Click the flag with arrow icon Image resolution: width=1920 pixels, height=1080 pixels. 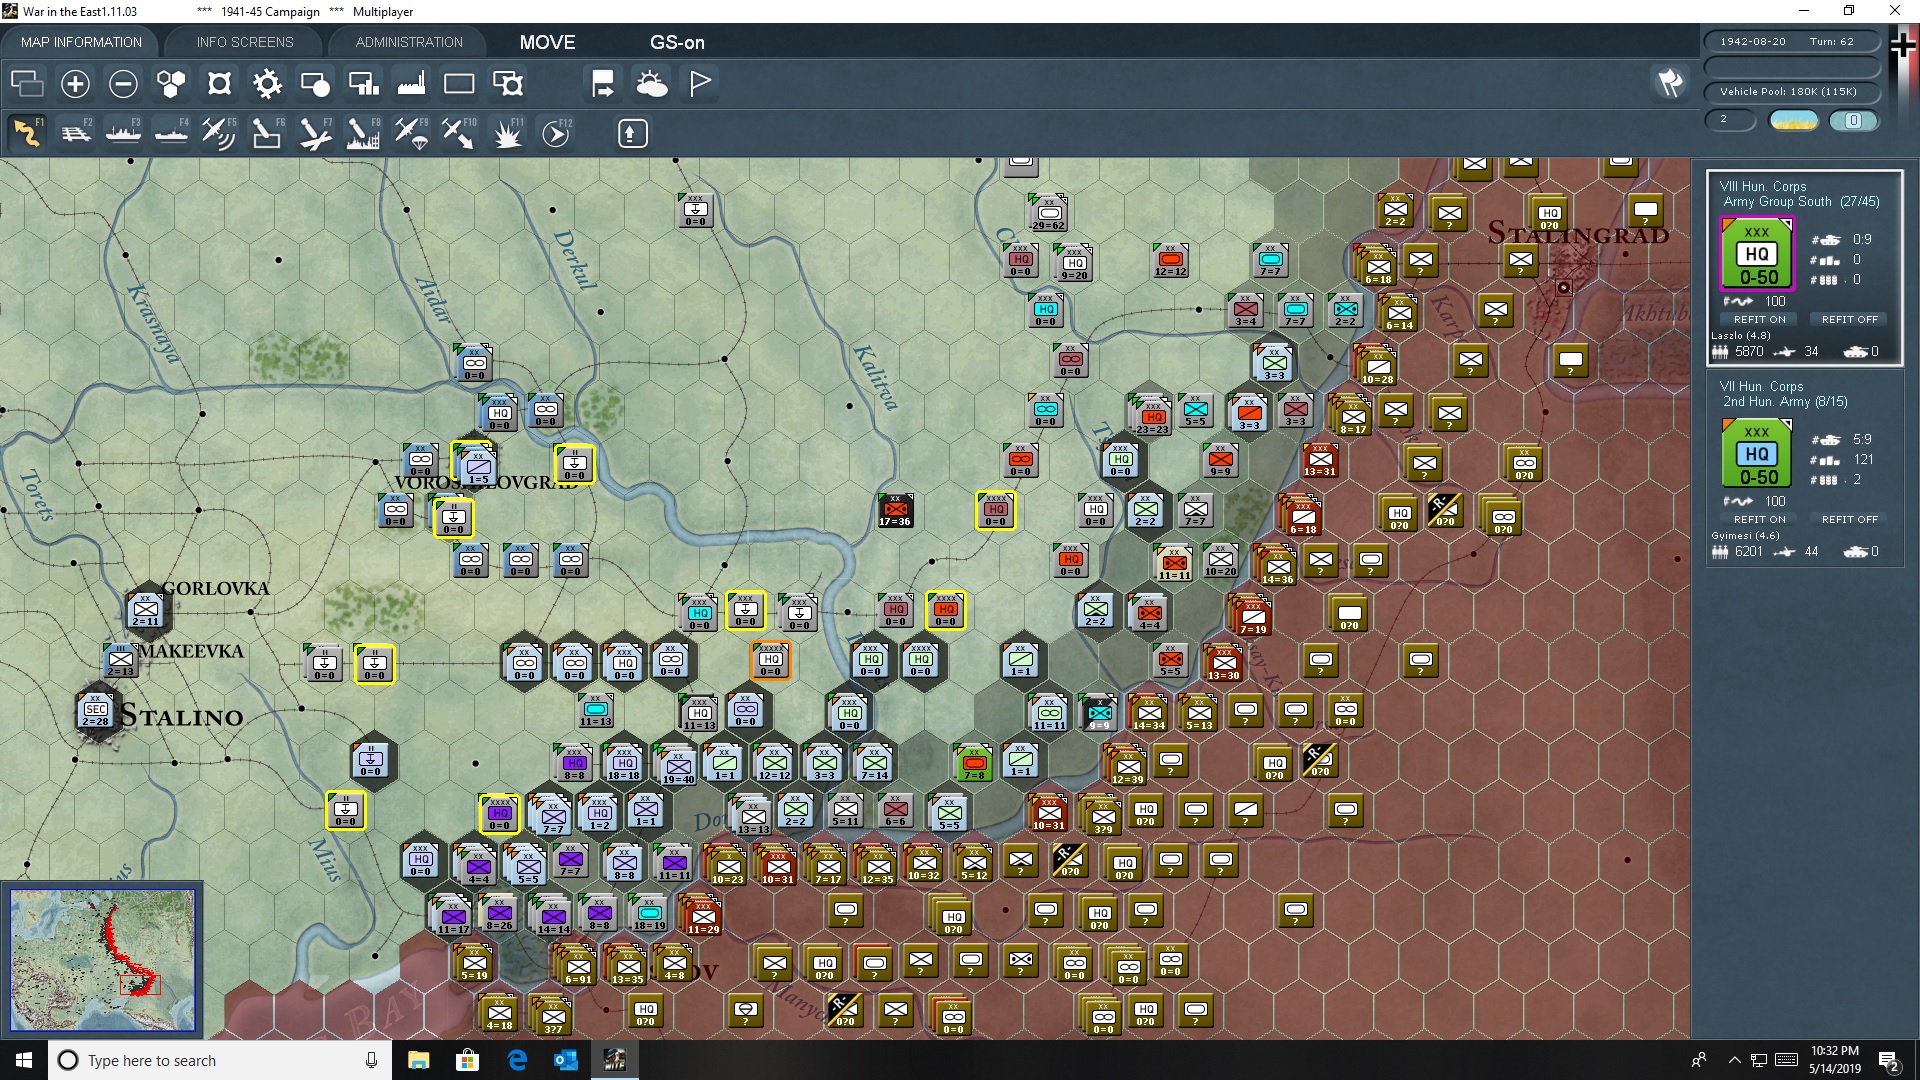coord(602,83)
